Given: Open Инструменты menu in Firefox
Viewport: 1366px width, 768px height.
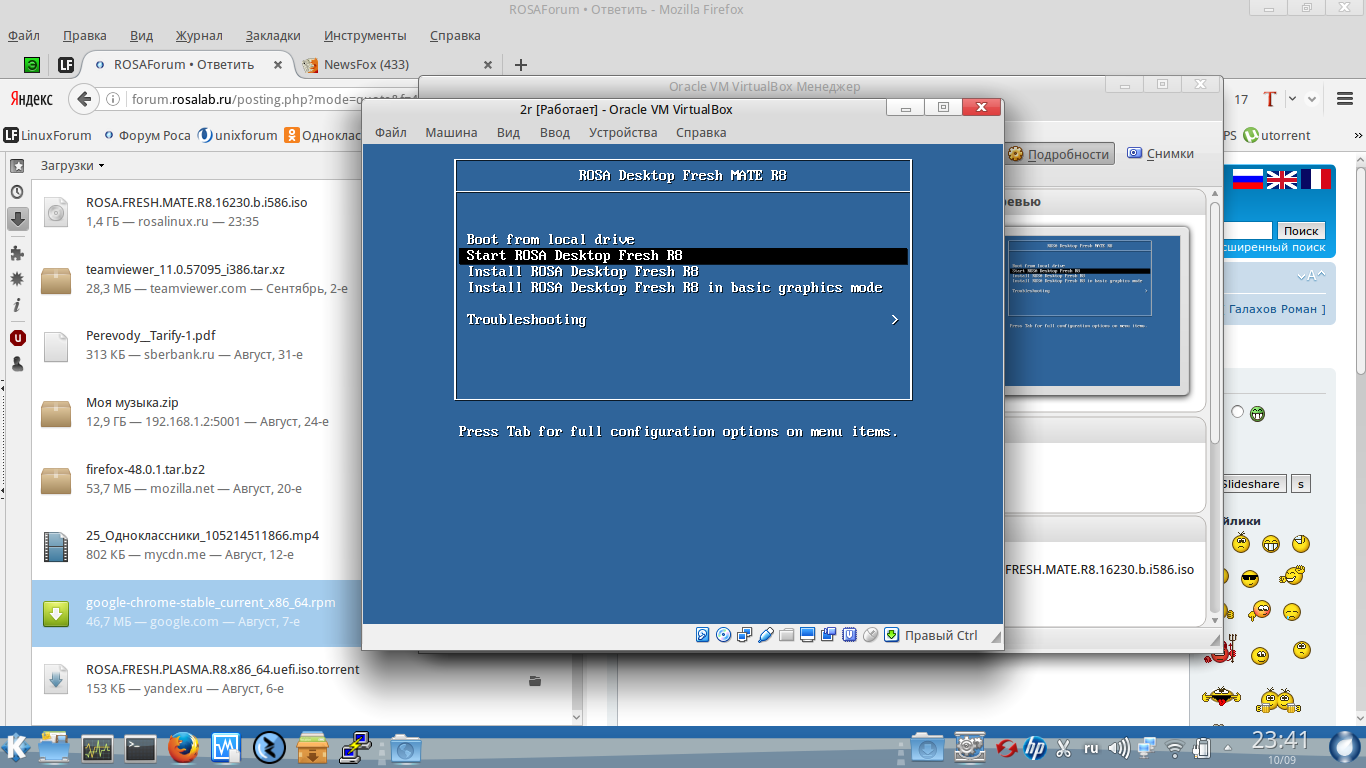Looking at the screenshot, I should [365, 36].
